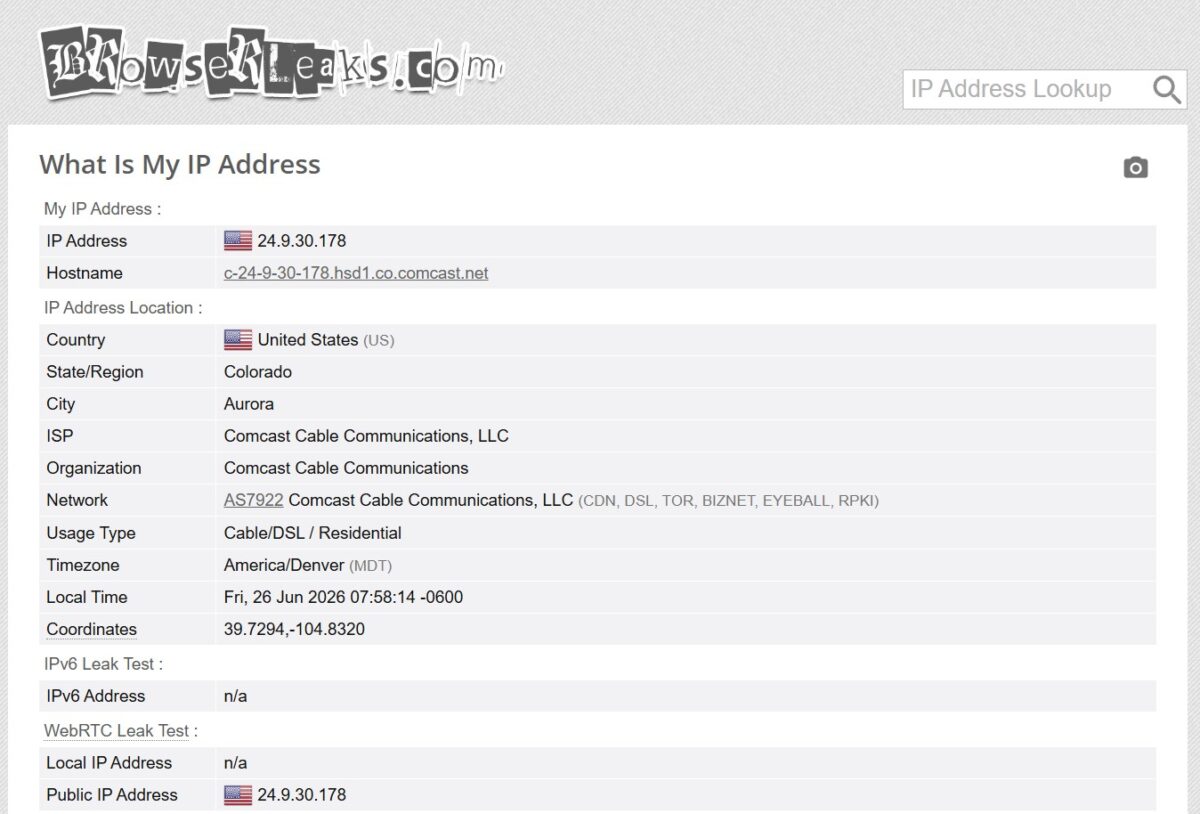Viewport: 1200px width, 814px height.
Task: Click the Public IP Address value 24.9.30.178
Action: (302, 795)
